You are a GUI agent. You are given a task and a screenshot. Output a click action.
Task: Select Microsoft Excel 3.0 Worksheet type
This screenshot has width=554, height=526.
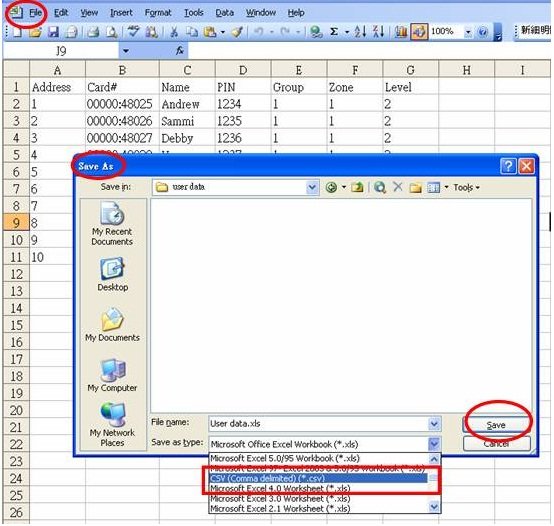pyautogui.click(x=318, y=499)
